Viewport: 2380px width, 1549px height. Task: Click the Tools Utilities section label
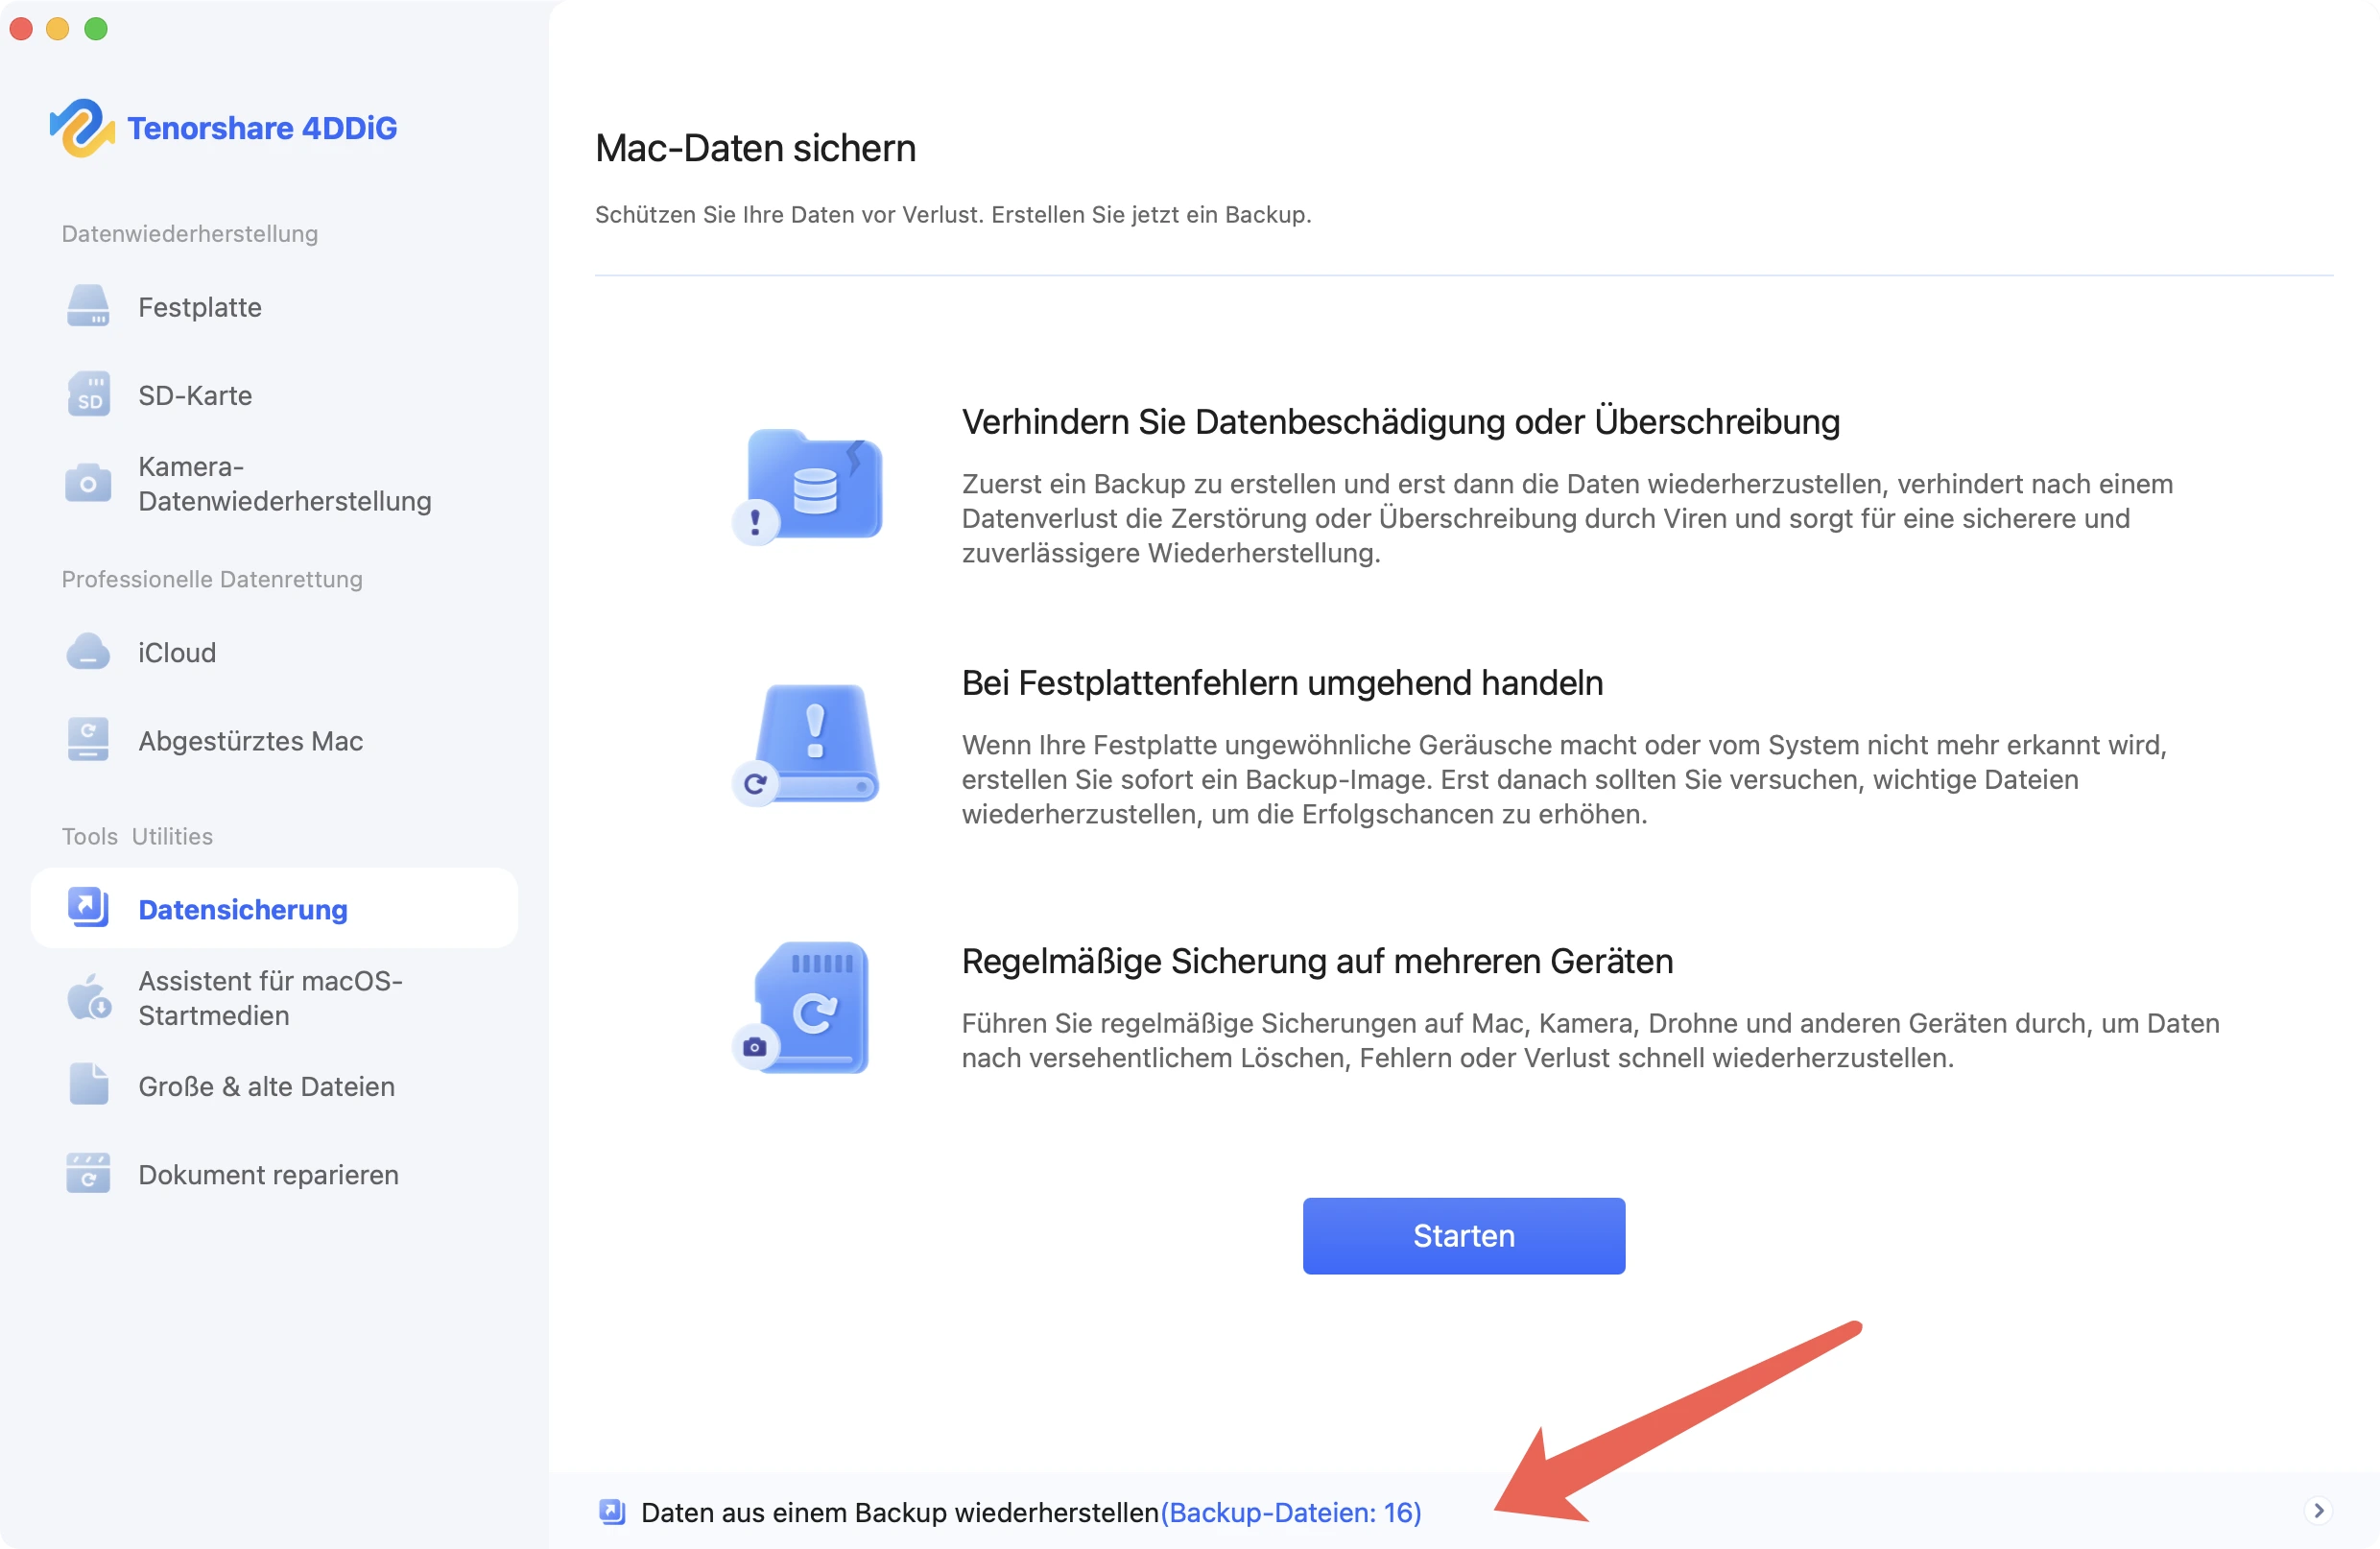[137, 835]
